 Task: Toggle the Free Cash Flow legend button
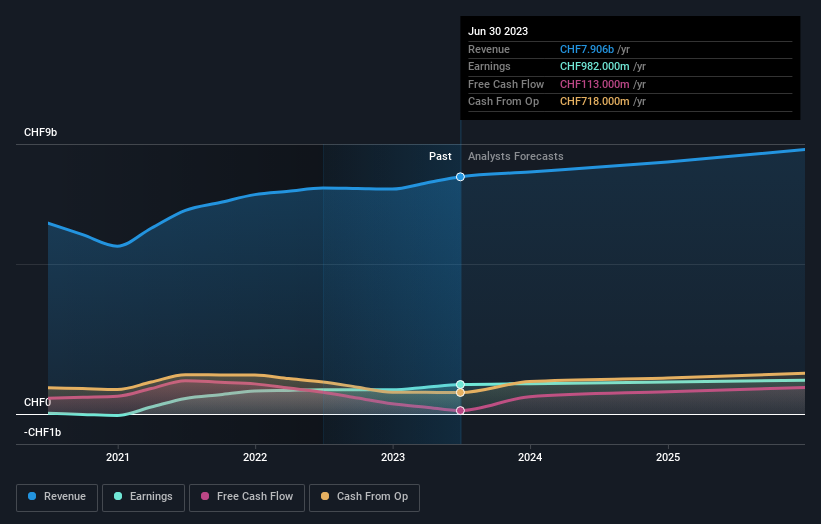(247, 497)
